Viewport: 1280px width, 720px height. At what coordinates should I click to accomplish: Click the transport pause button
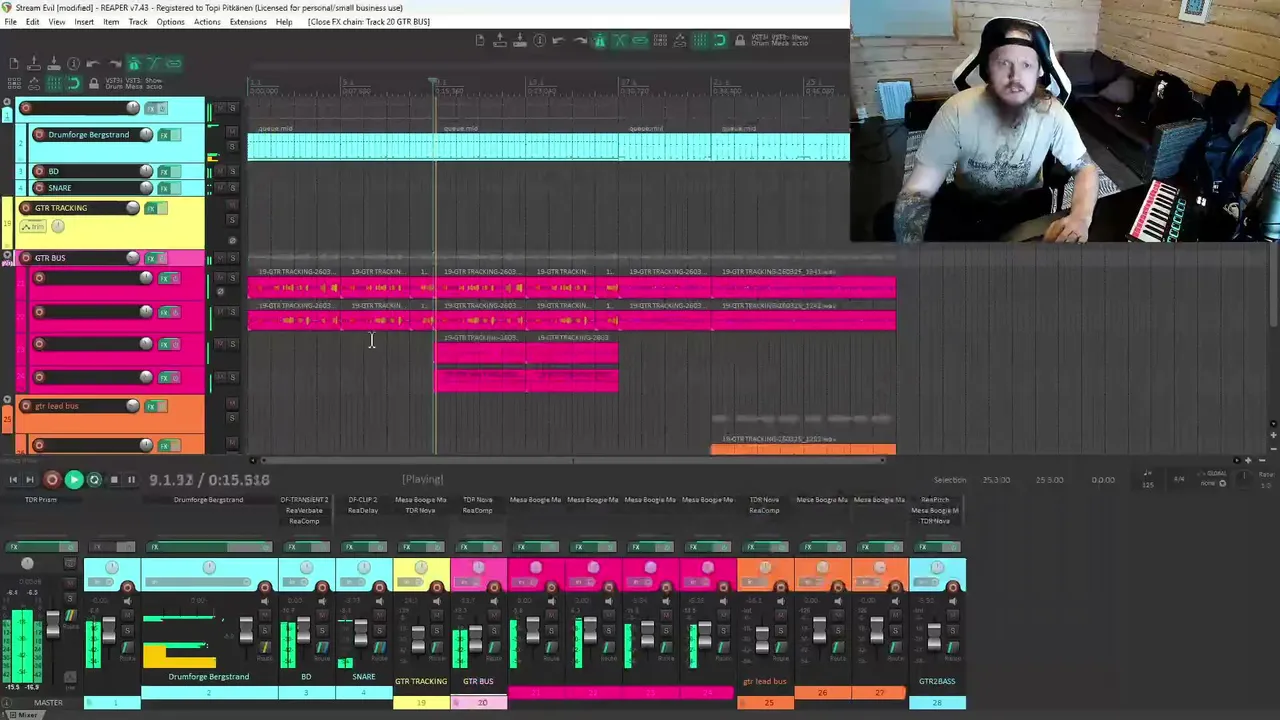[131, 480]
